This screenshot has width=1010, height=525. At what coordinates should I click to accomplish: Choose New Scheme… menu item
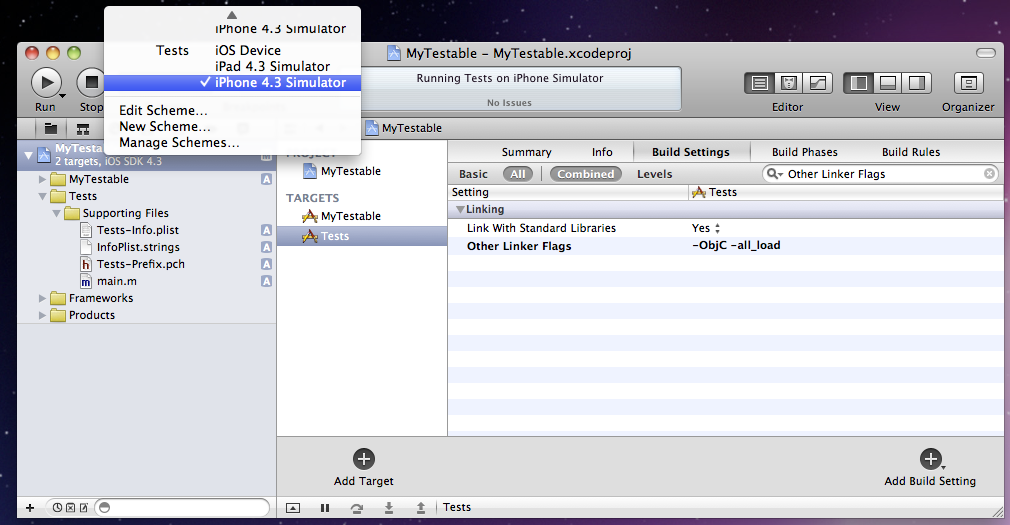(x=165, y=126)
